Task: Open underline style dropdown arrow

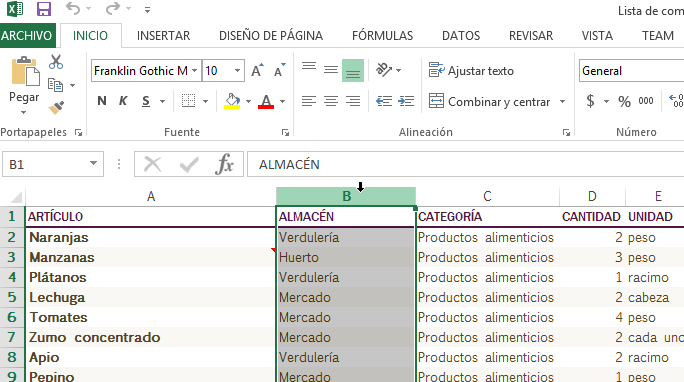Action: 162,102
